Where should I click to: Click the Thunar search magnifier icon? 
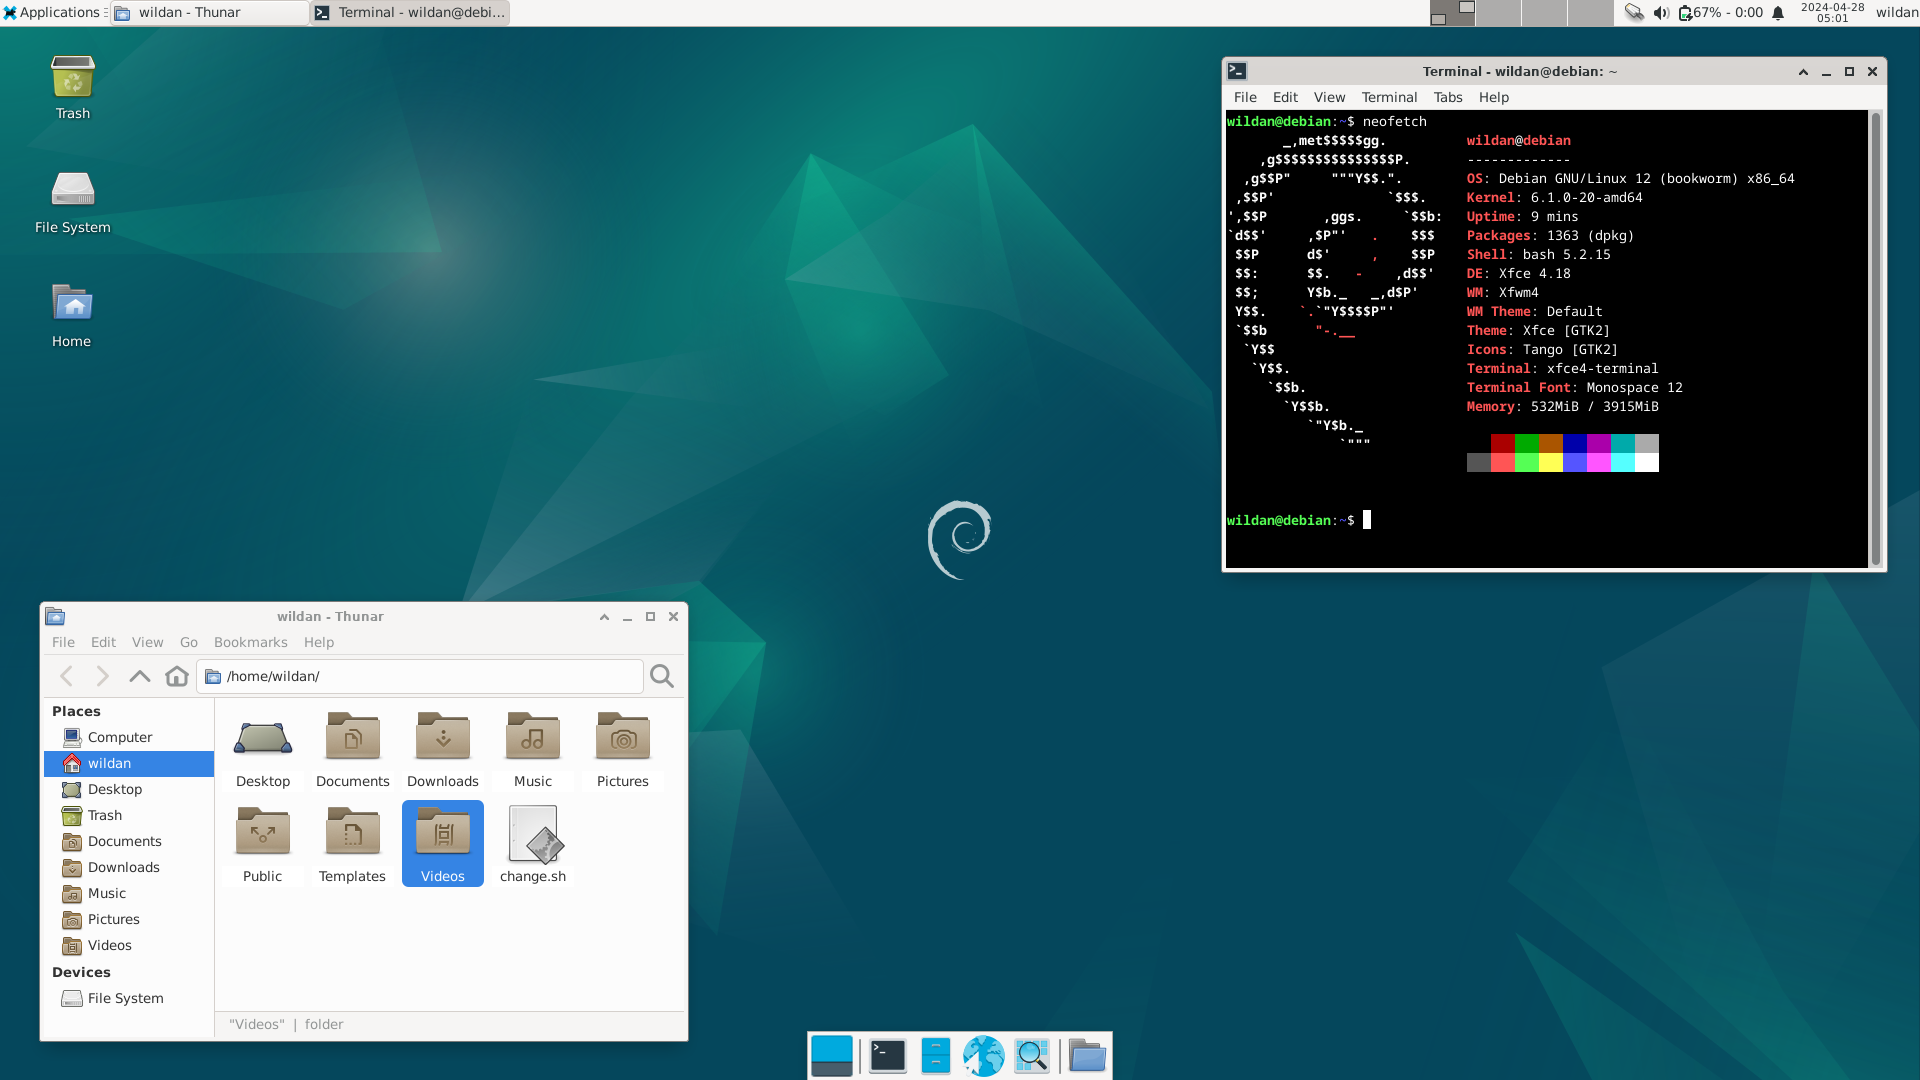point(662,676)
